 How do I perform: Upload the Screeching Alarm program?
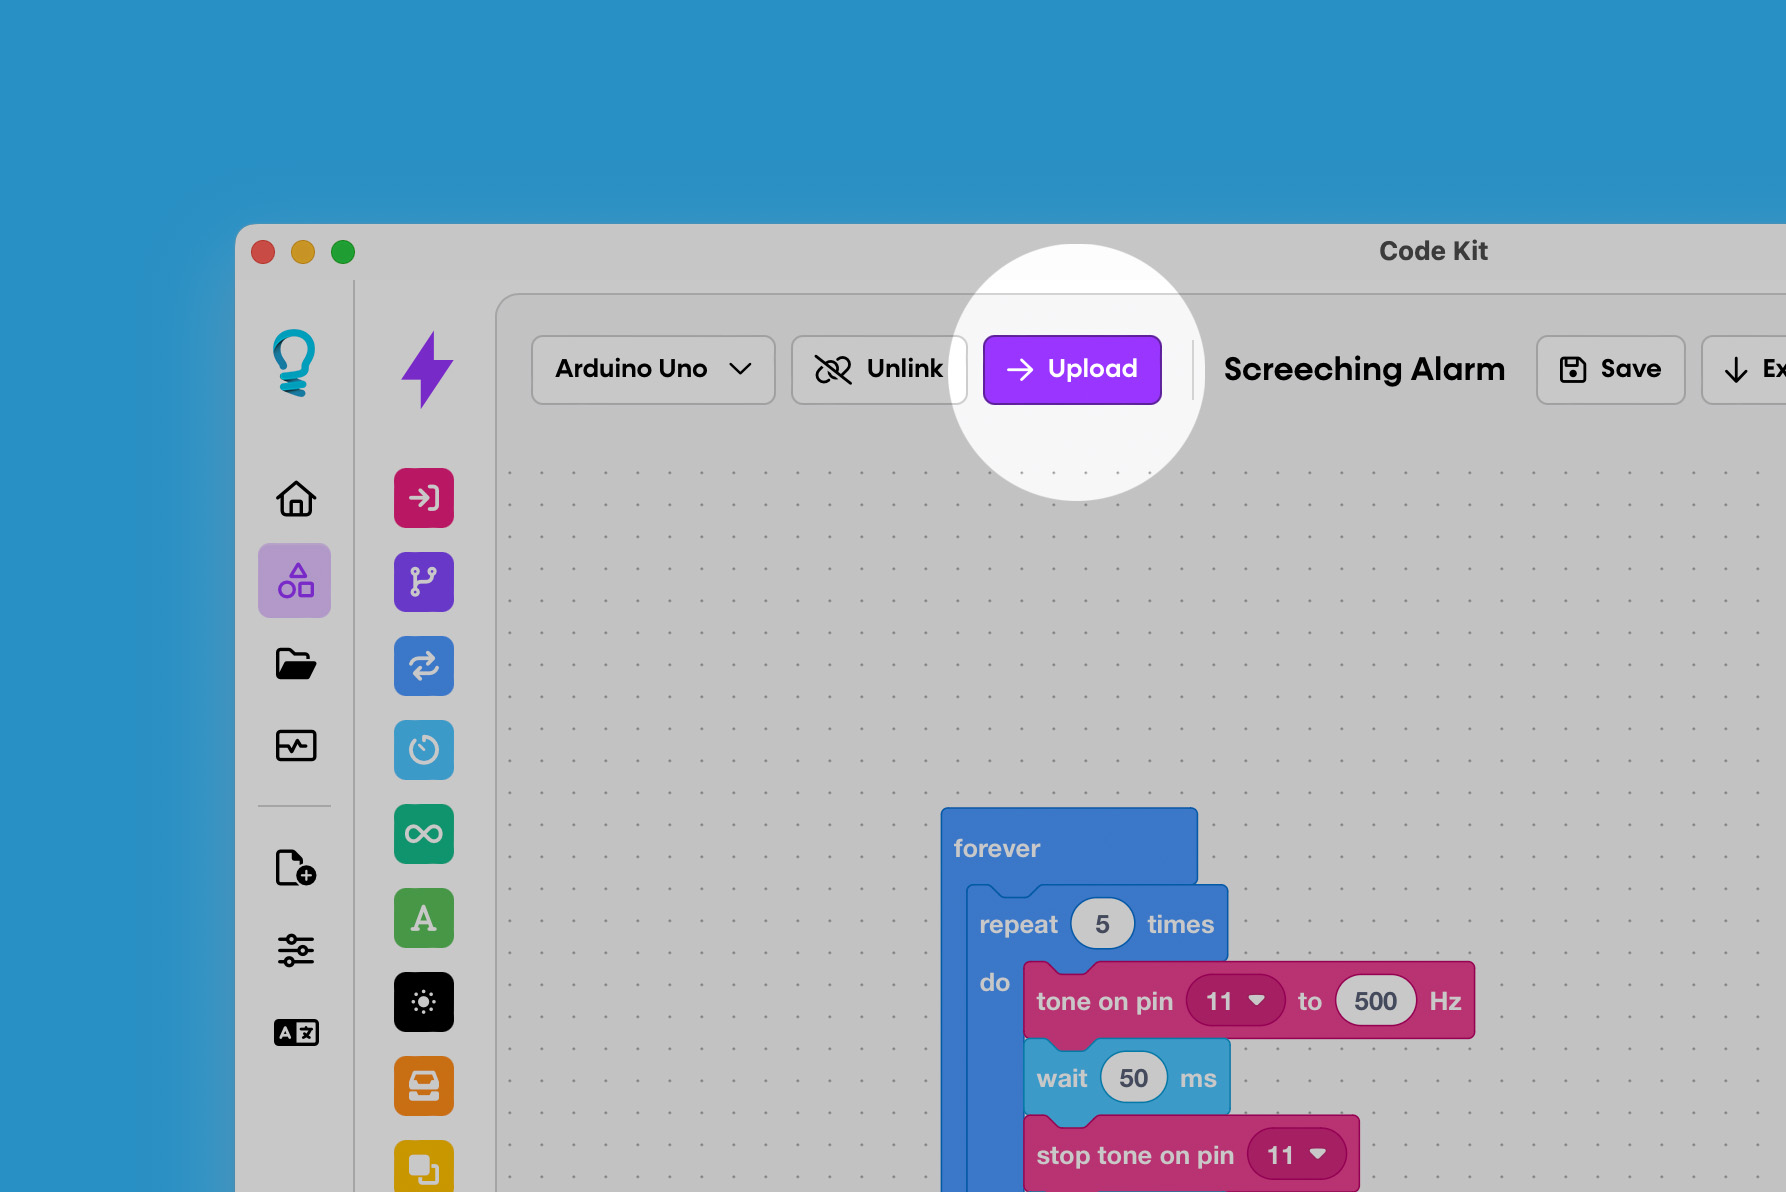(1071, 369)
